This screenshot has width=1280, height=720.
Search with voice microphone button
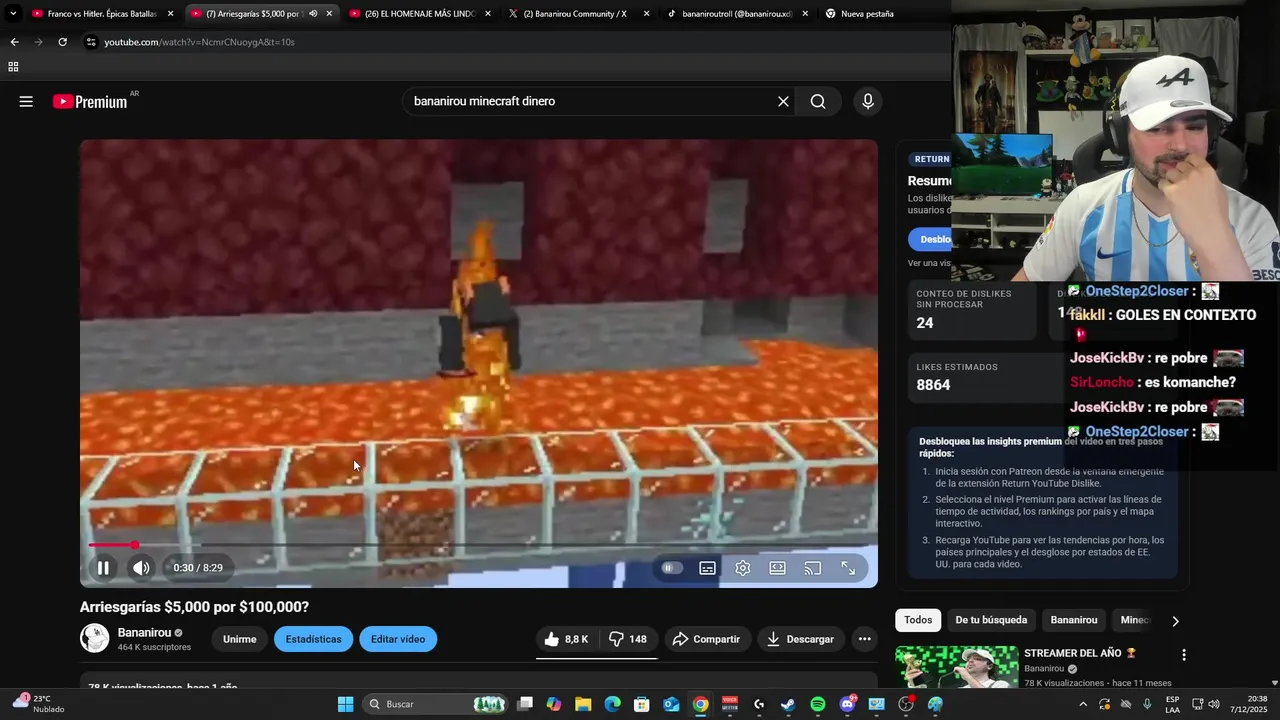[x=867, y=101]
